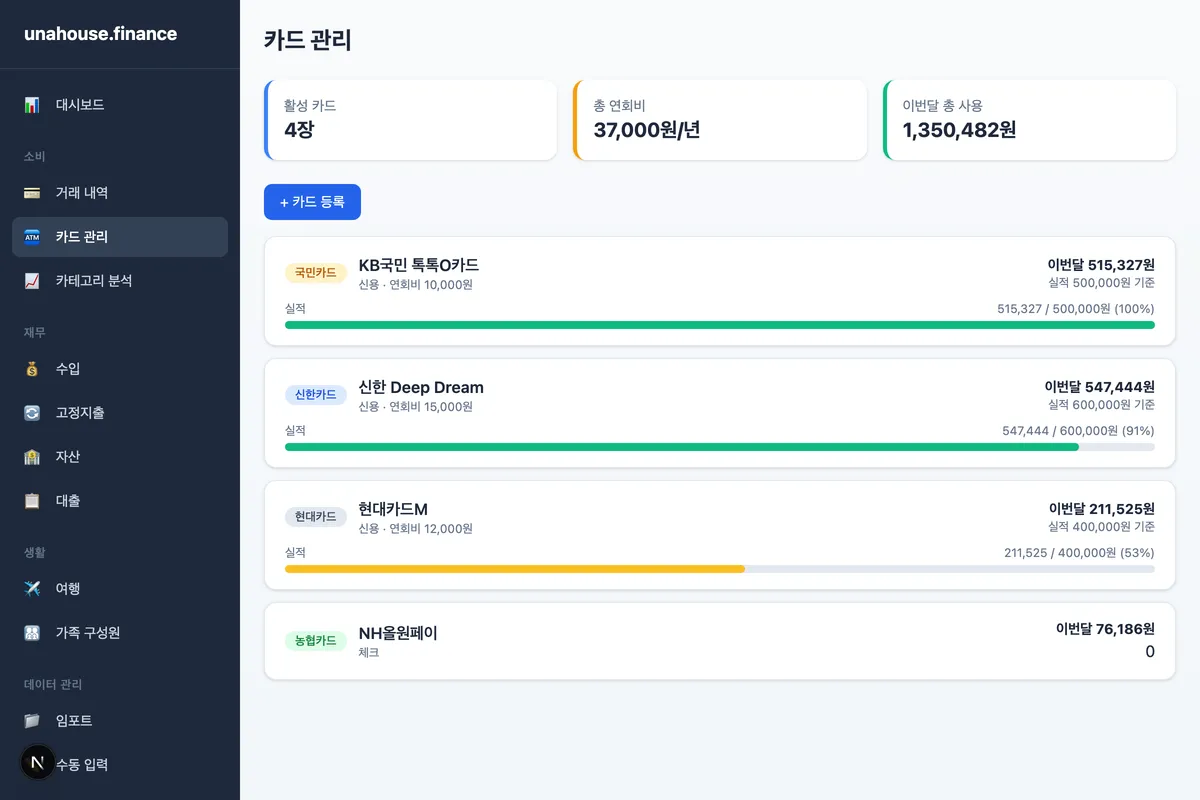Click the unahouse.finance site title
This screenshot has height=800, width=1200.
[100, 34]
